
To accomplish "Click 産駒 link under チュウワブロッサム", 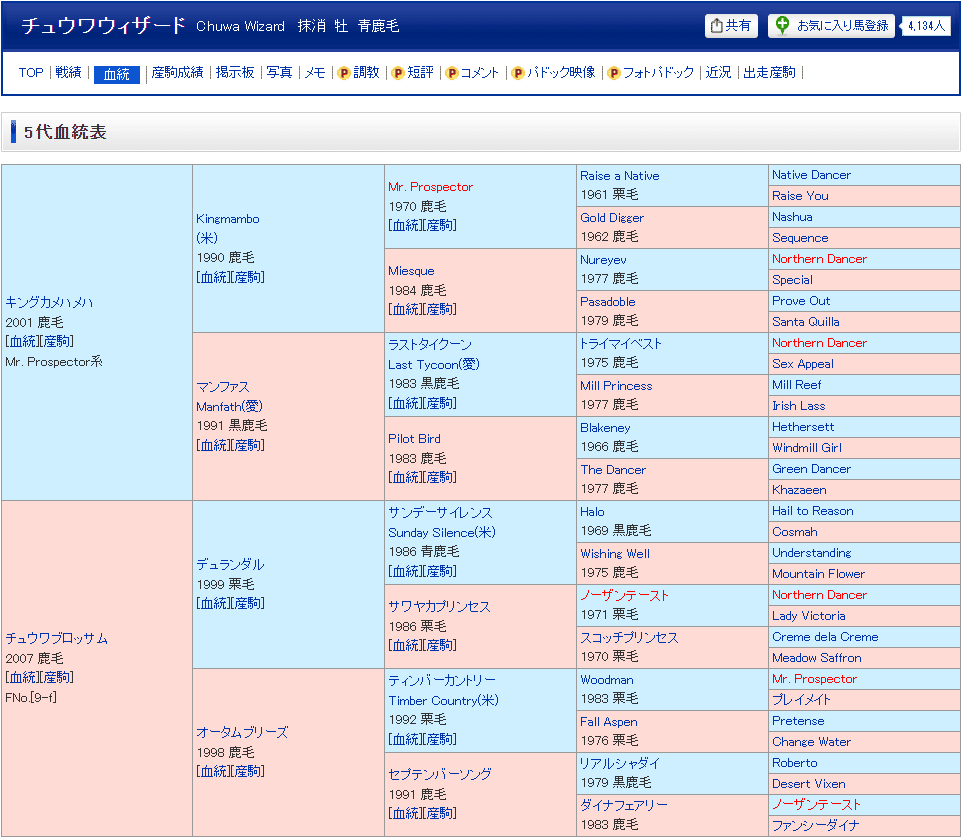I will tap(56, 677).
